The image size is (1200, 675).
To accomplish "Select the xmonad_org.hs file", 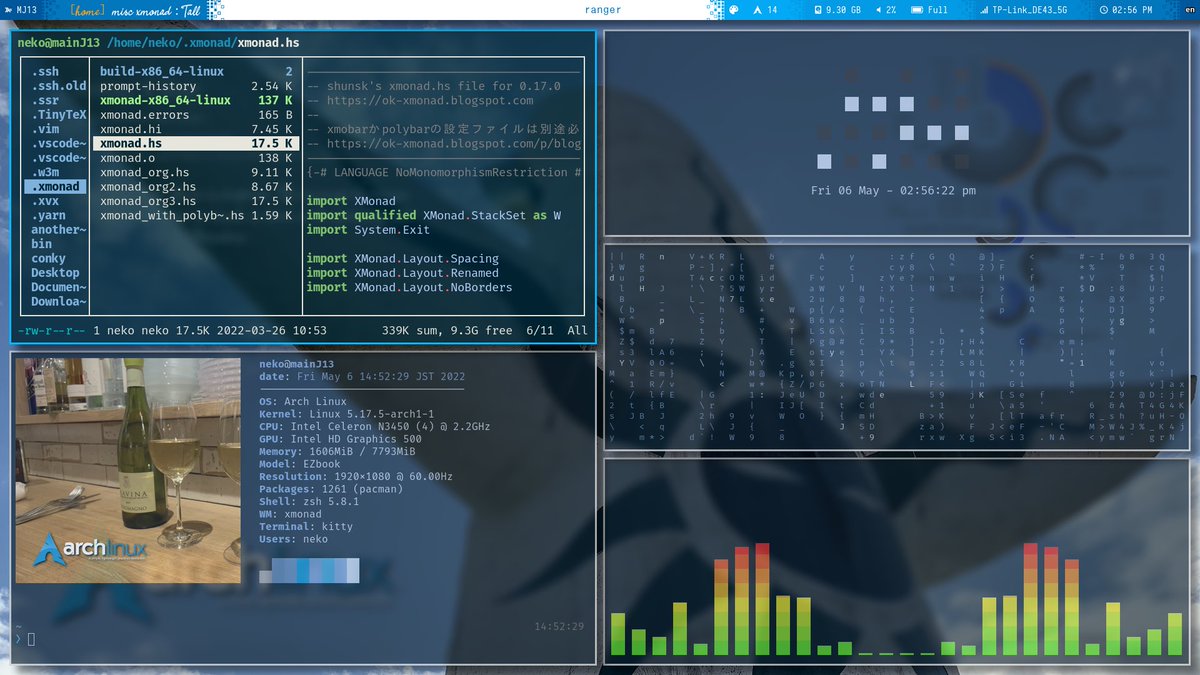I will (x=196, y=172).
